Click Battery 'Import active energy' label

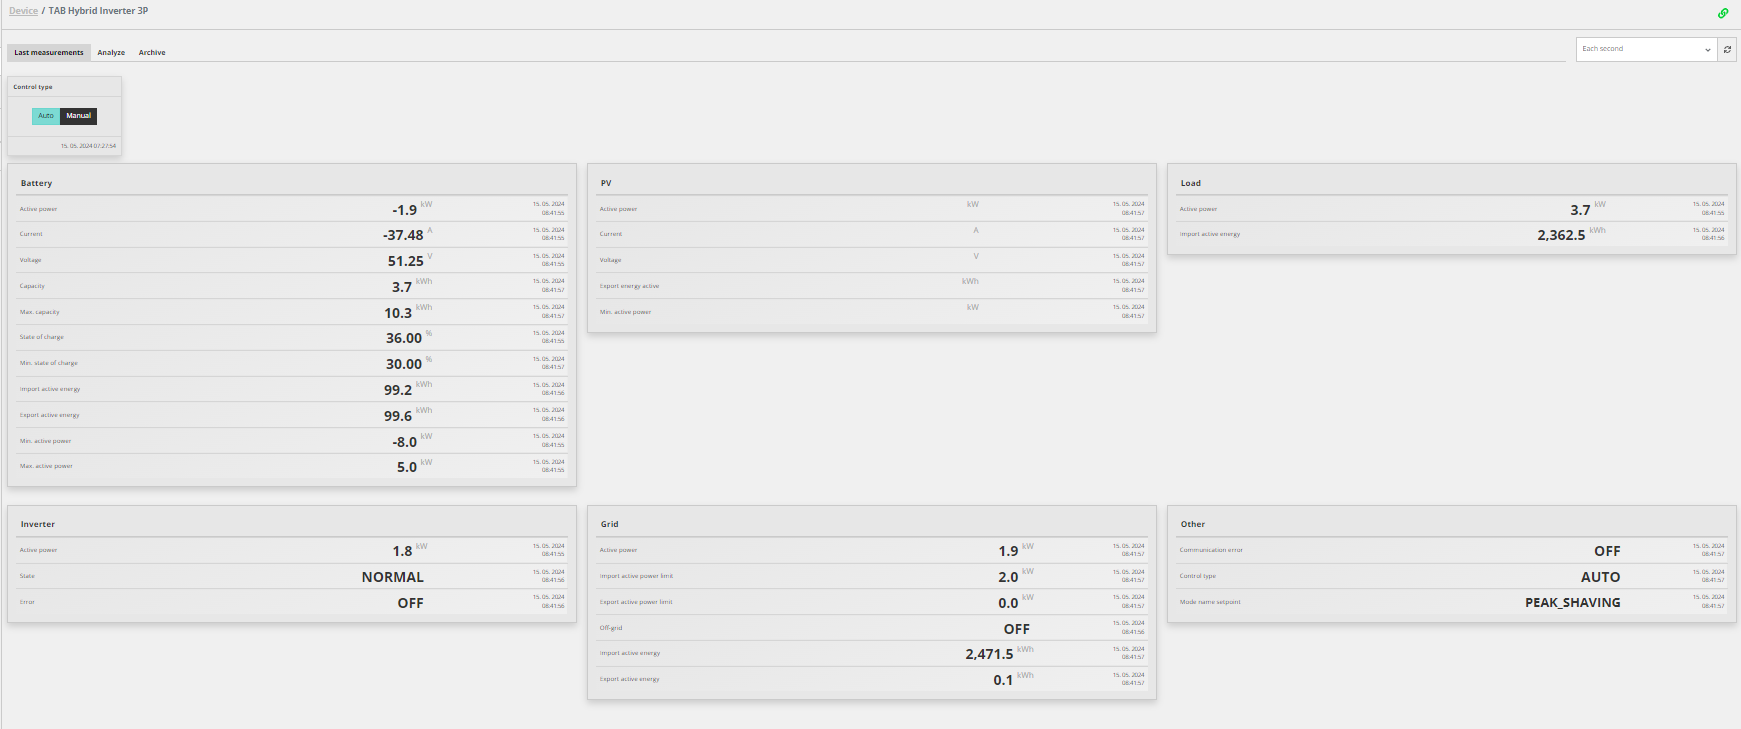point(50,389)
